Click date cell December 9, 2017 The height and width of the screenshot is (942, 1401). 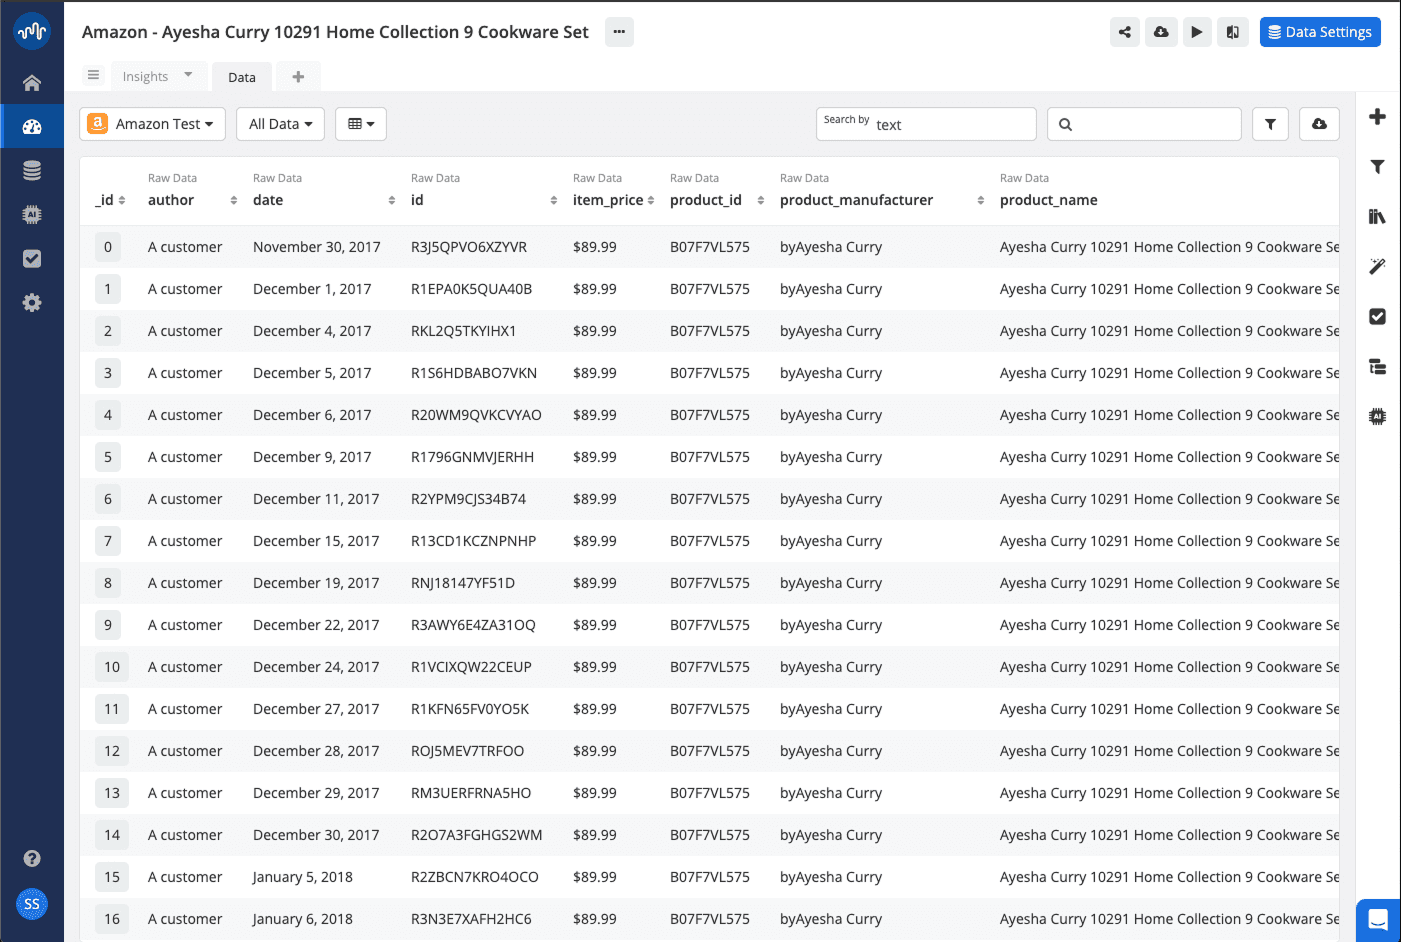point(312,457)
